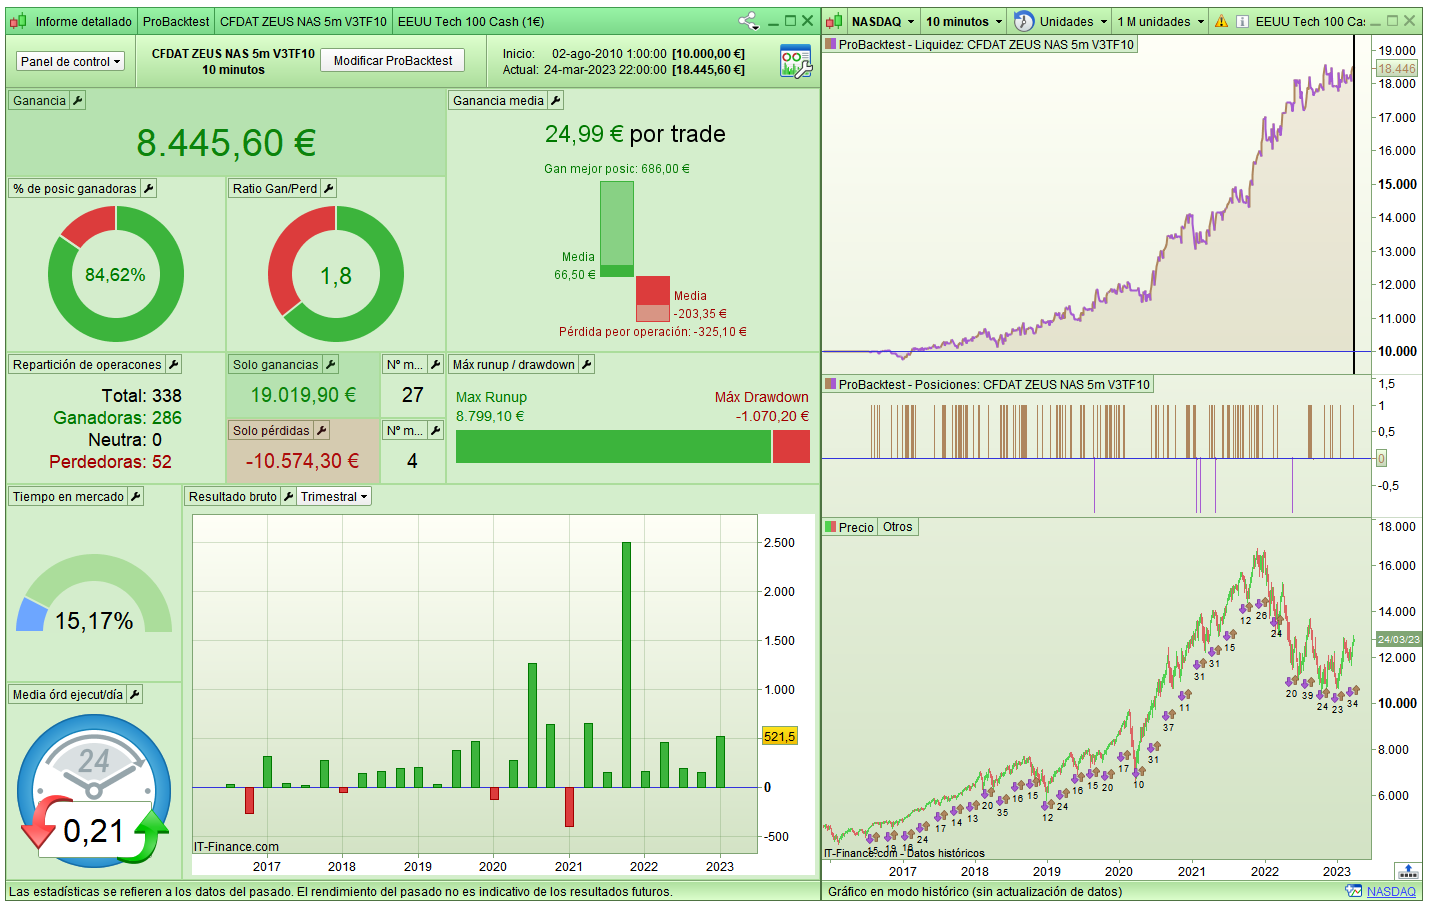Viewport: 1430px width, 906px height.
Task: Click the 15,17% time in market value
Action: tap(94, 621)
